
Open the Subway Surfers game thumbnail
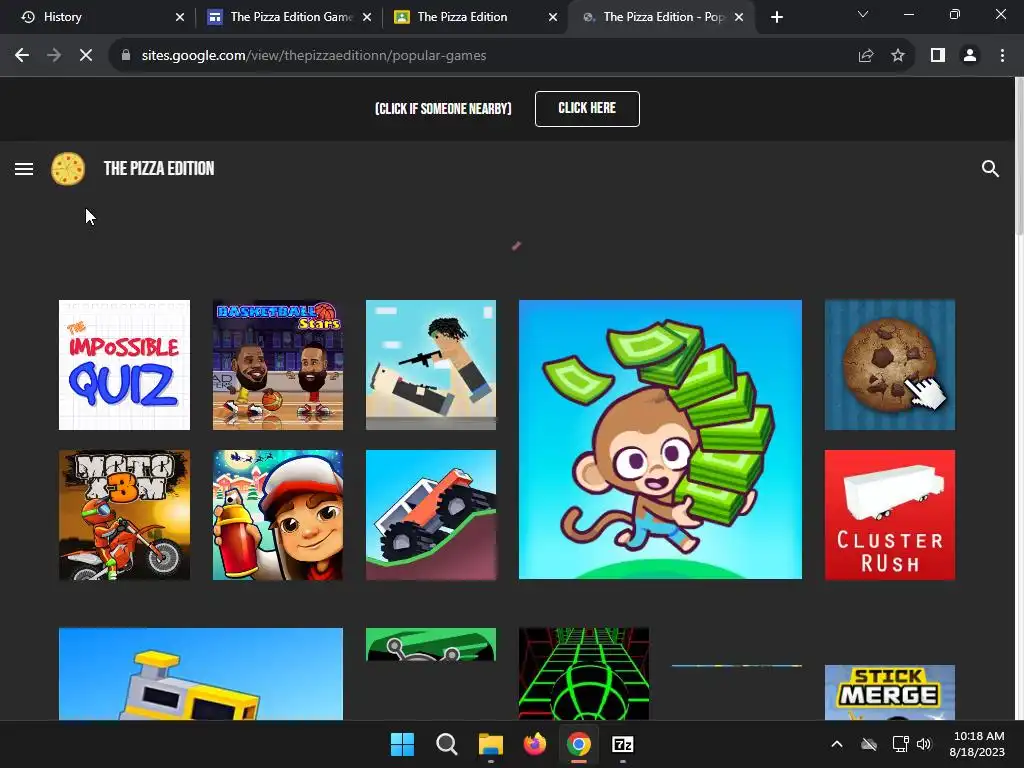[278, 515]
